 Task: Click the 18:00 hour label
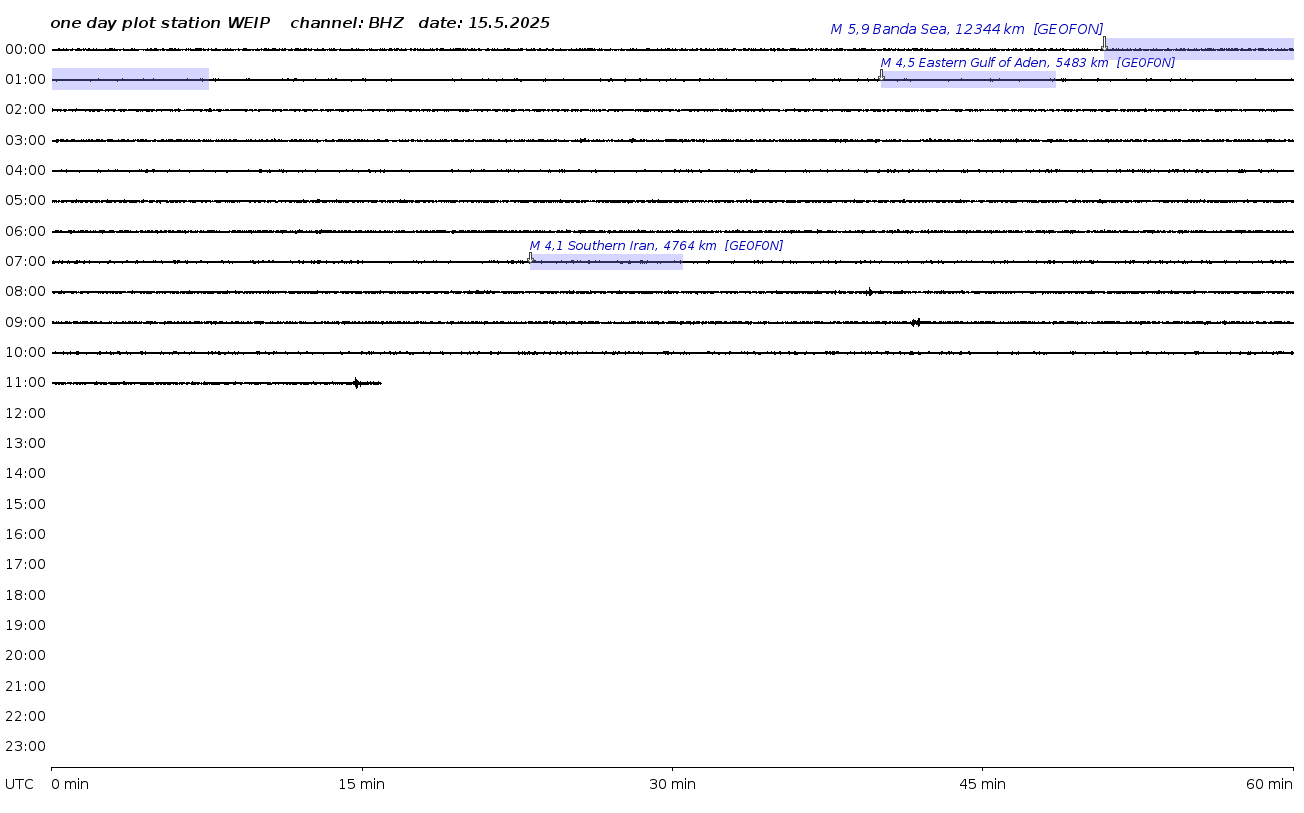click(x=25, y=595)
